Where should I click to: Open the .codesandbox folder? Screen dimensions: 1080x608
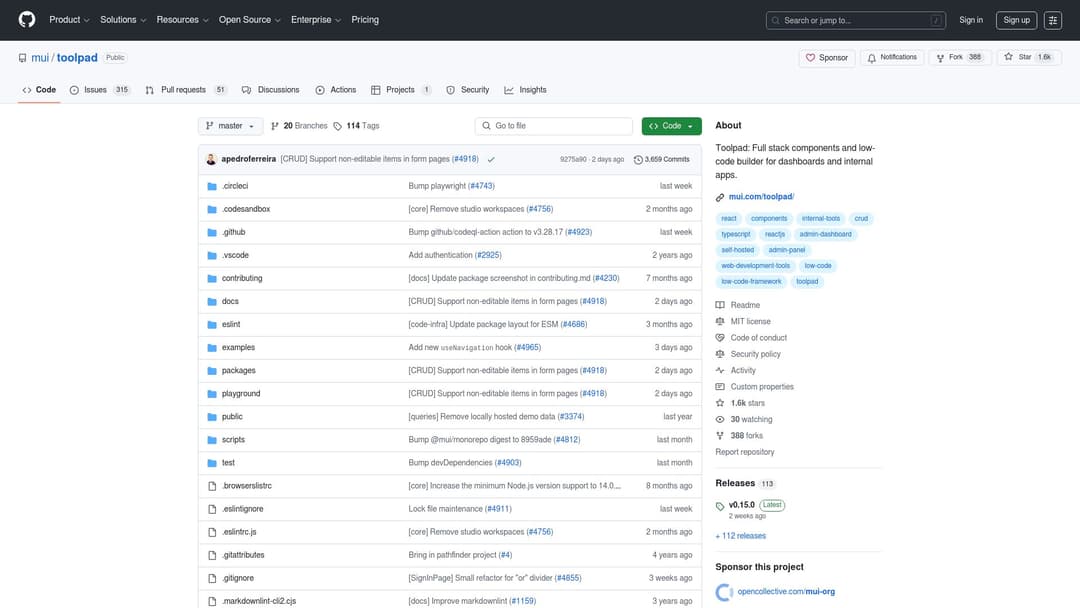click(x=246, y=209)
